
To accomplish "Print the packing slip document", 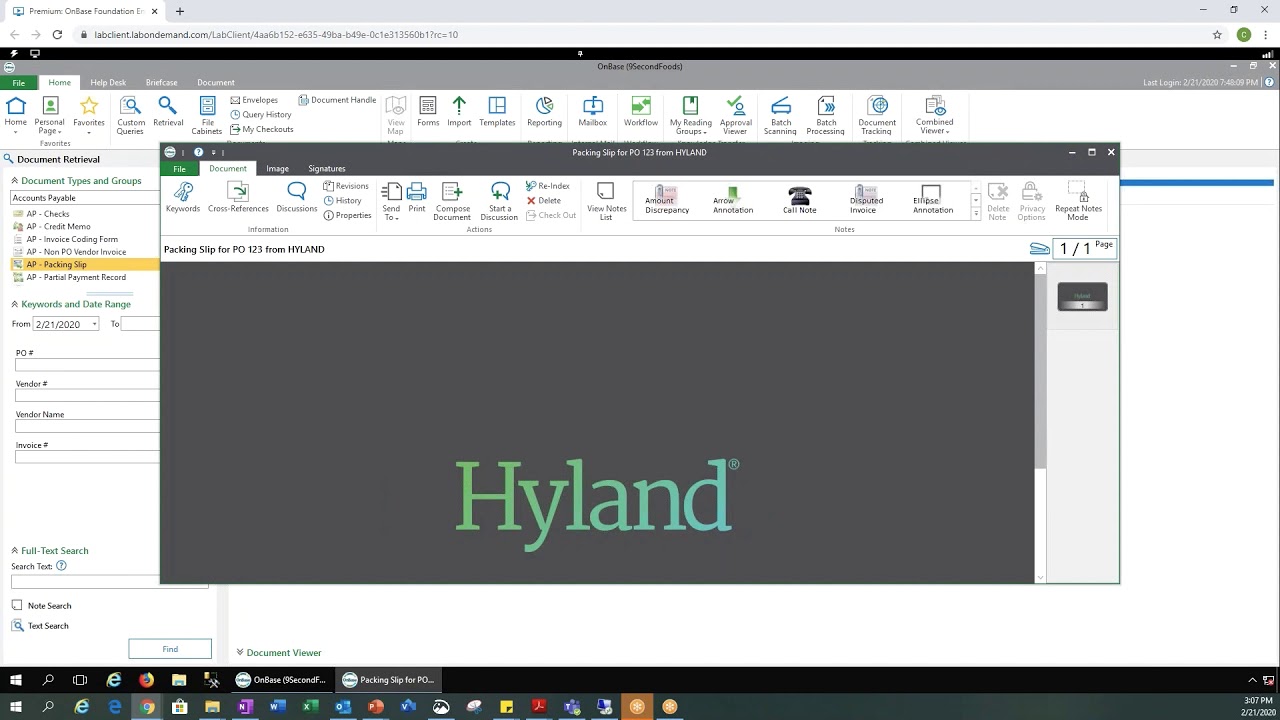I will click(417, 198).
